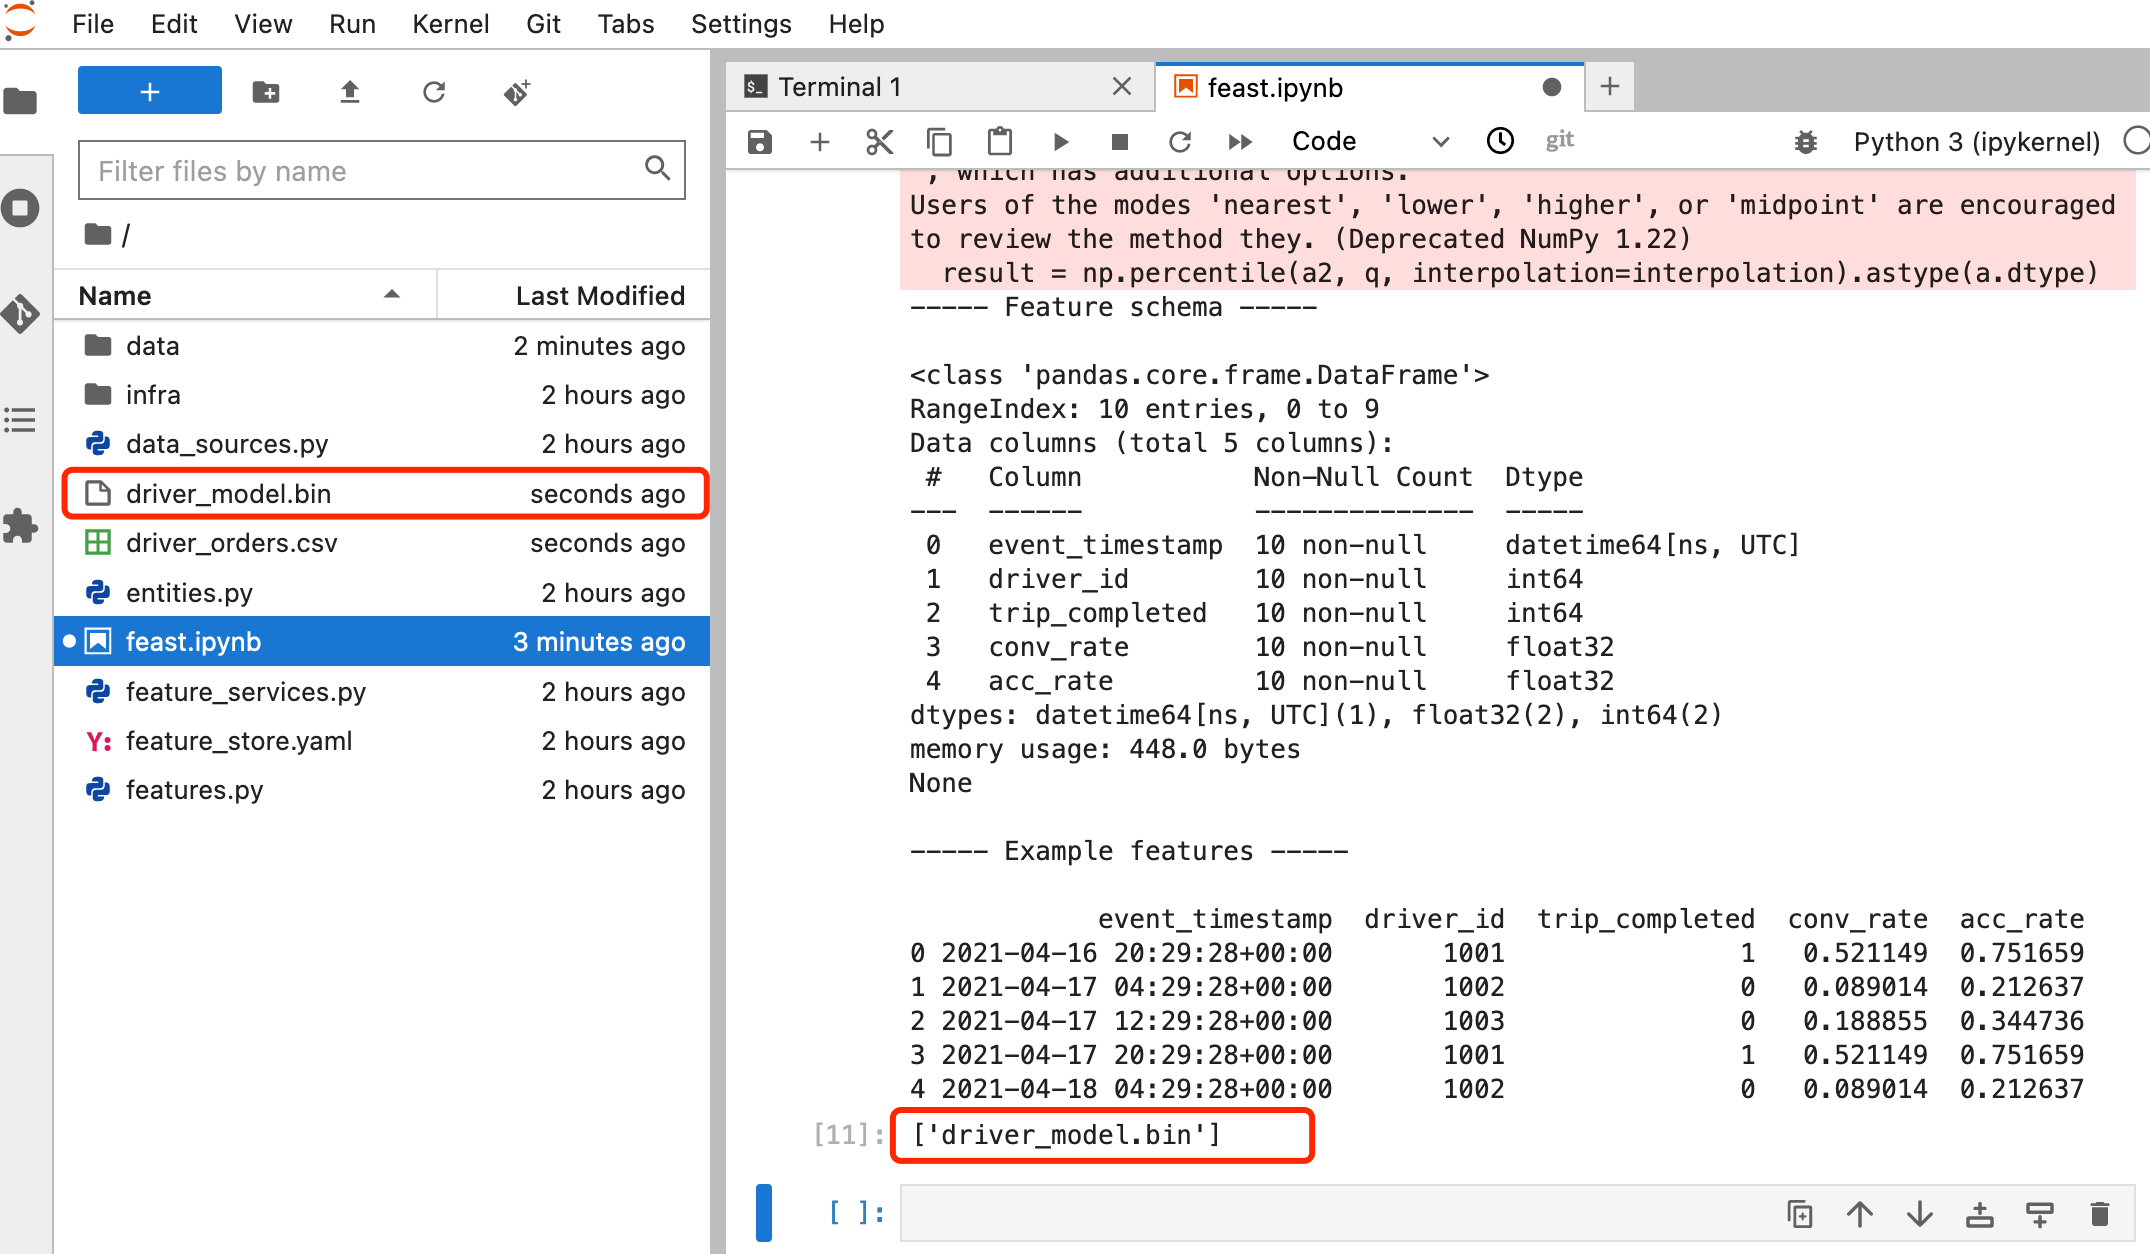Click the save notebook icon
This screenshot has height=1254, width=2150.
click(761, 140)
